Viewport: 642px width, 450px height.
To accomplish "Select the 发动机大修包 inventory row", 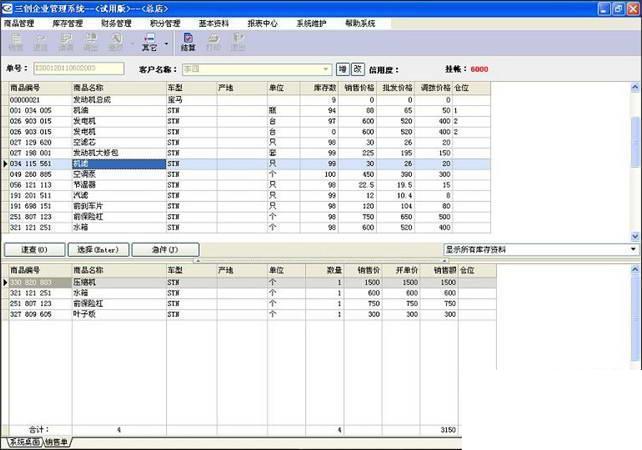I will click(x=249, y=153).
